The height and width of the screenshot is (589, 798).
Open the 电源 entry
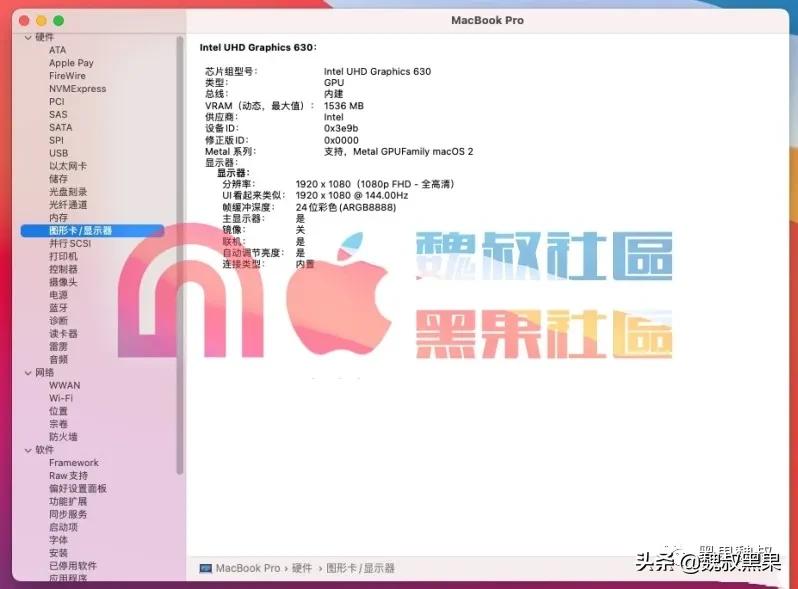(58, 295)
